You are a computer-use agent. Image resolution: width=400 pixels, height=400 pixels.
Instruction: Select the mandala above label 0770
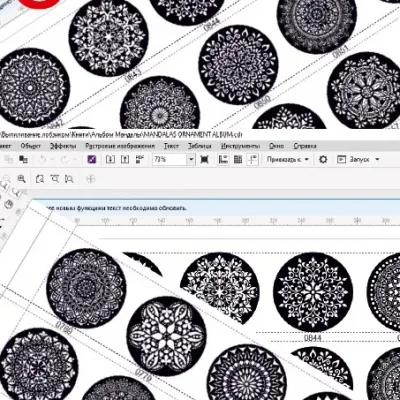click(166, 336)
